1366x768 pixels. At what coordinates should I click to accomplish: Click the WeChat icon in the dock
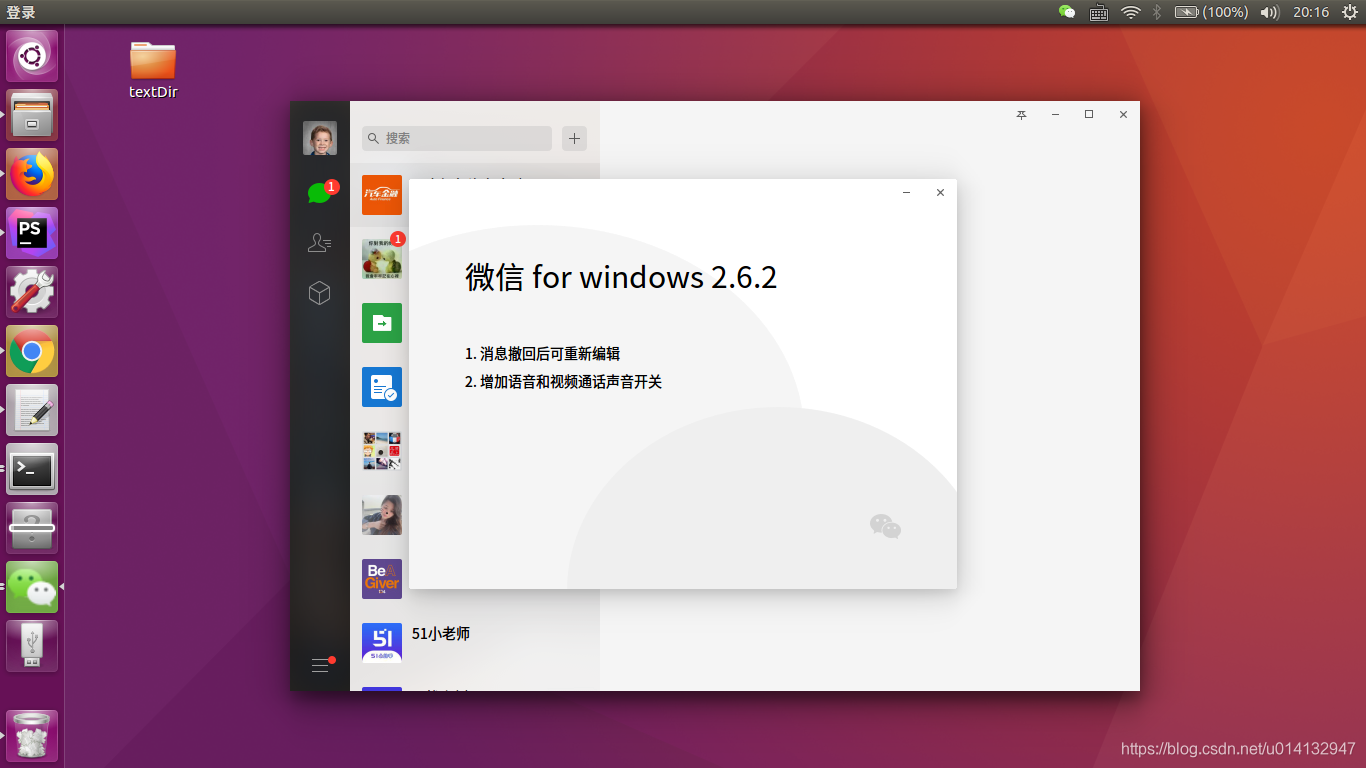click(32, 587)
